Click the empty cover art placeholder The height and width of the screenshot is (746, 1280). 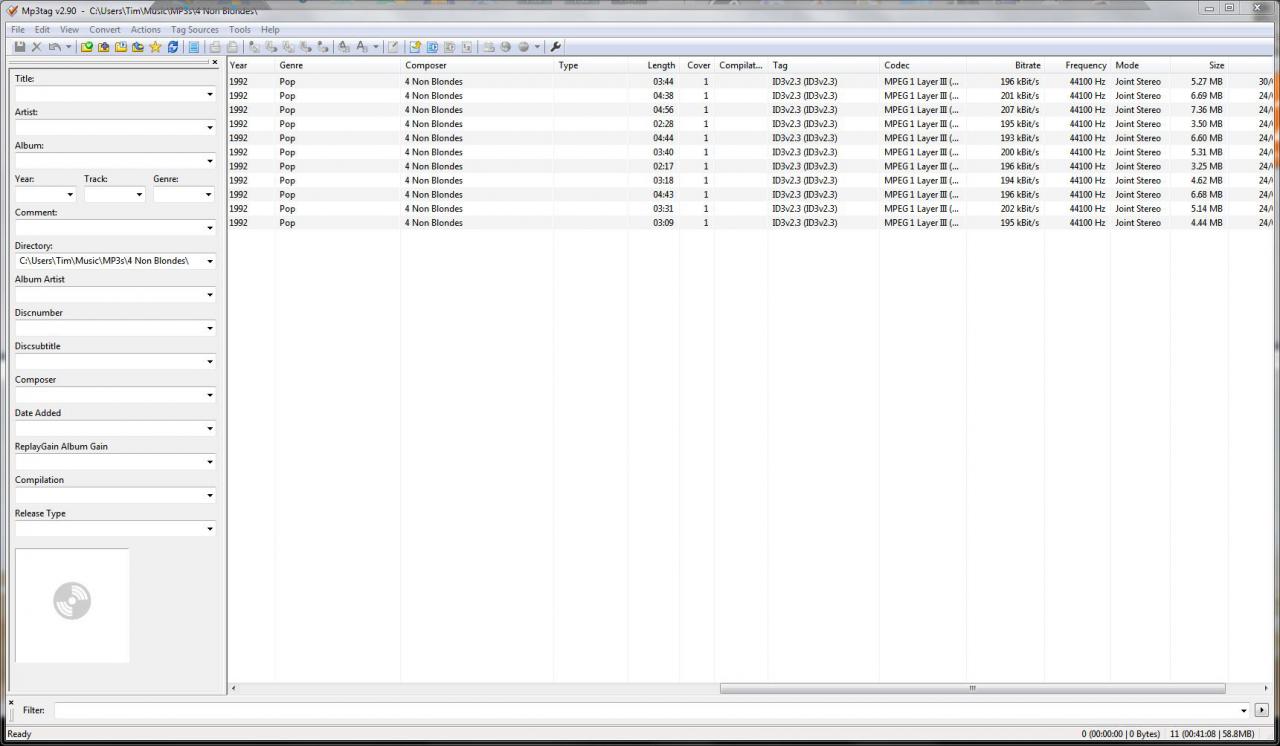point(72,605)
